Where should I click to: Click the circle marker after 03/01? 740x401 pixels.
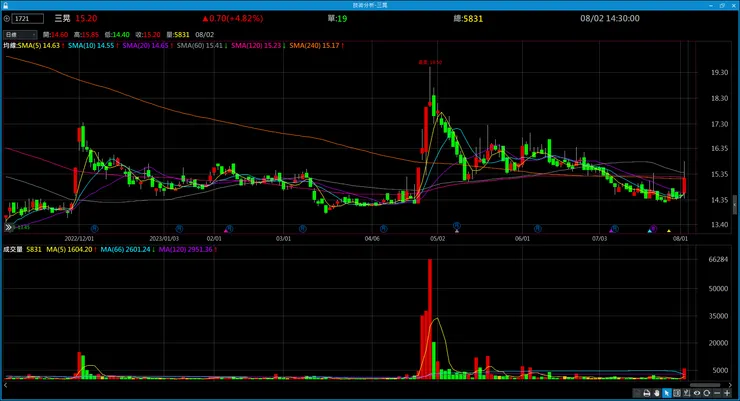click(x=303, y=228)
